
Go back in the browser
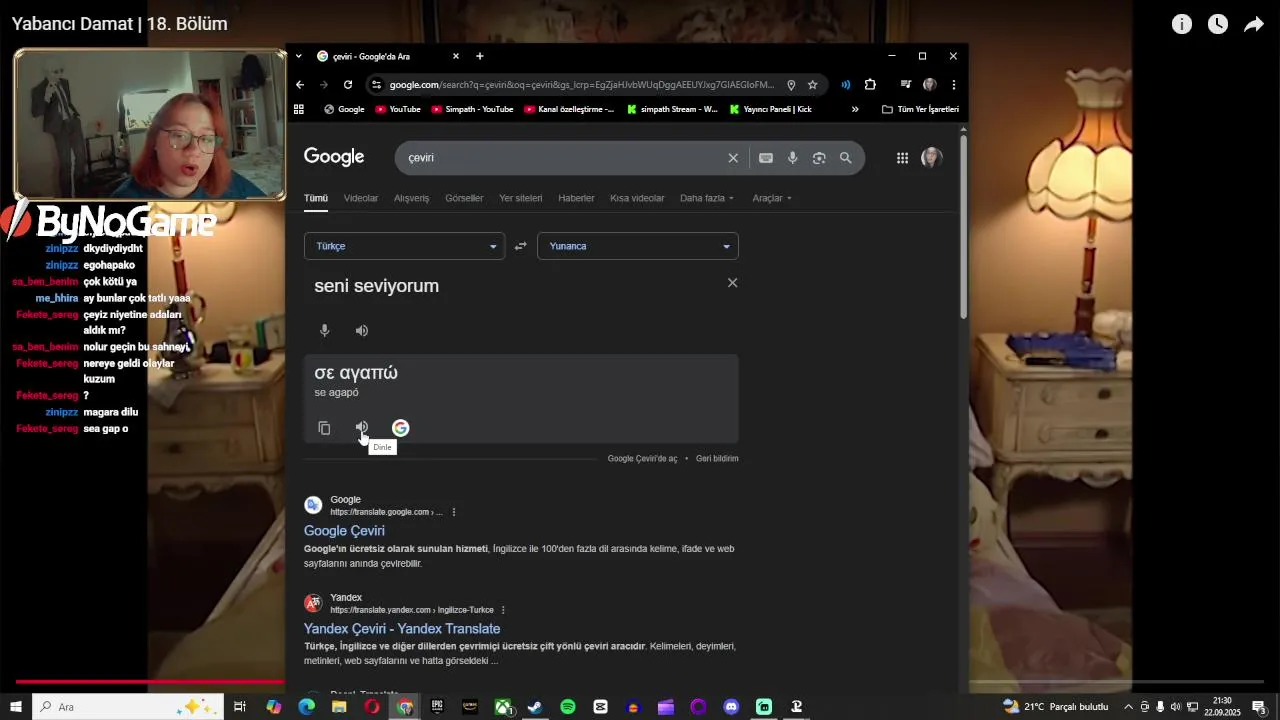(300, 85)
